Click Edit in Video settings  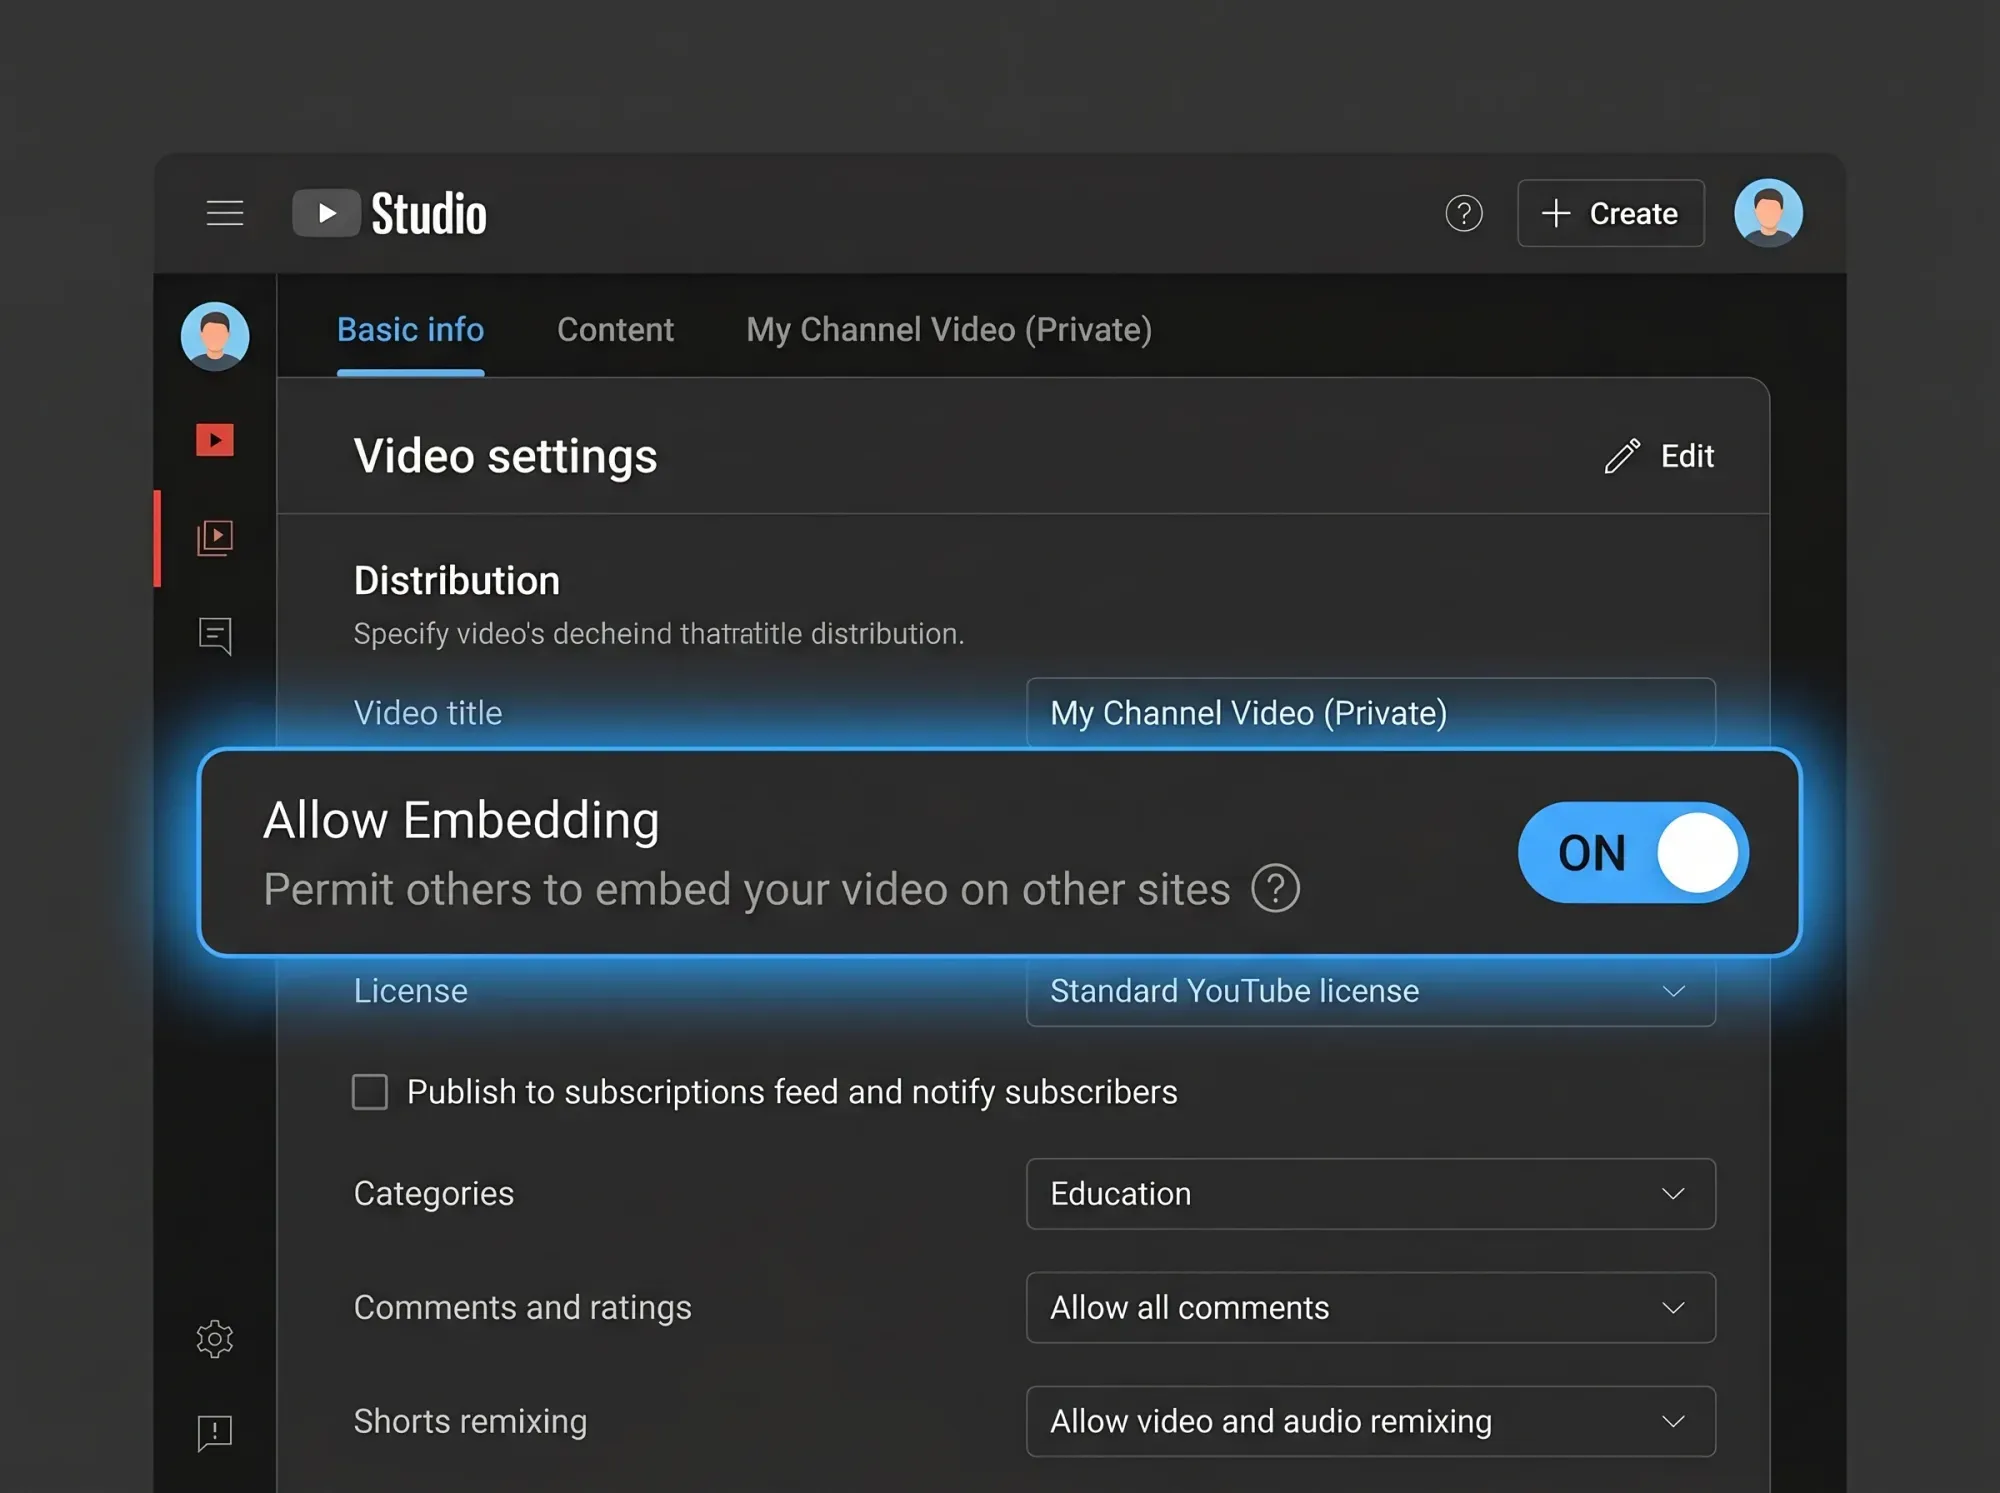point(1660,456)
